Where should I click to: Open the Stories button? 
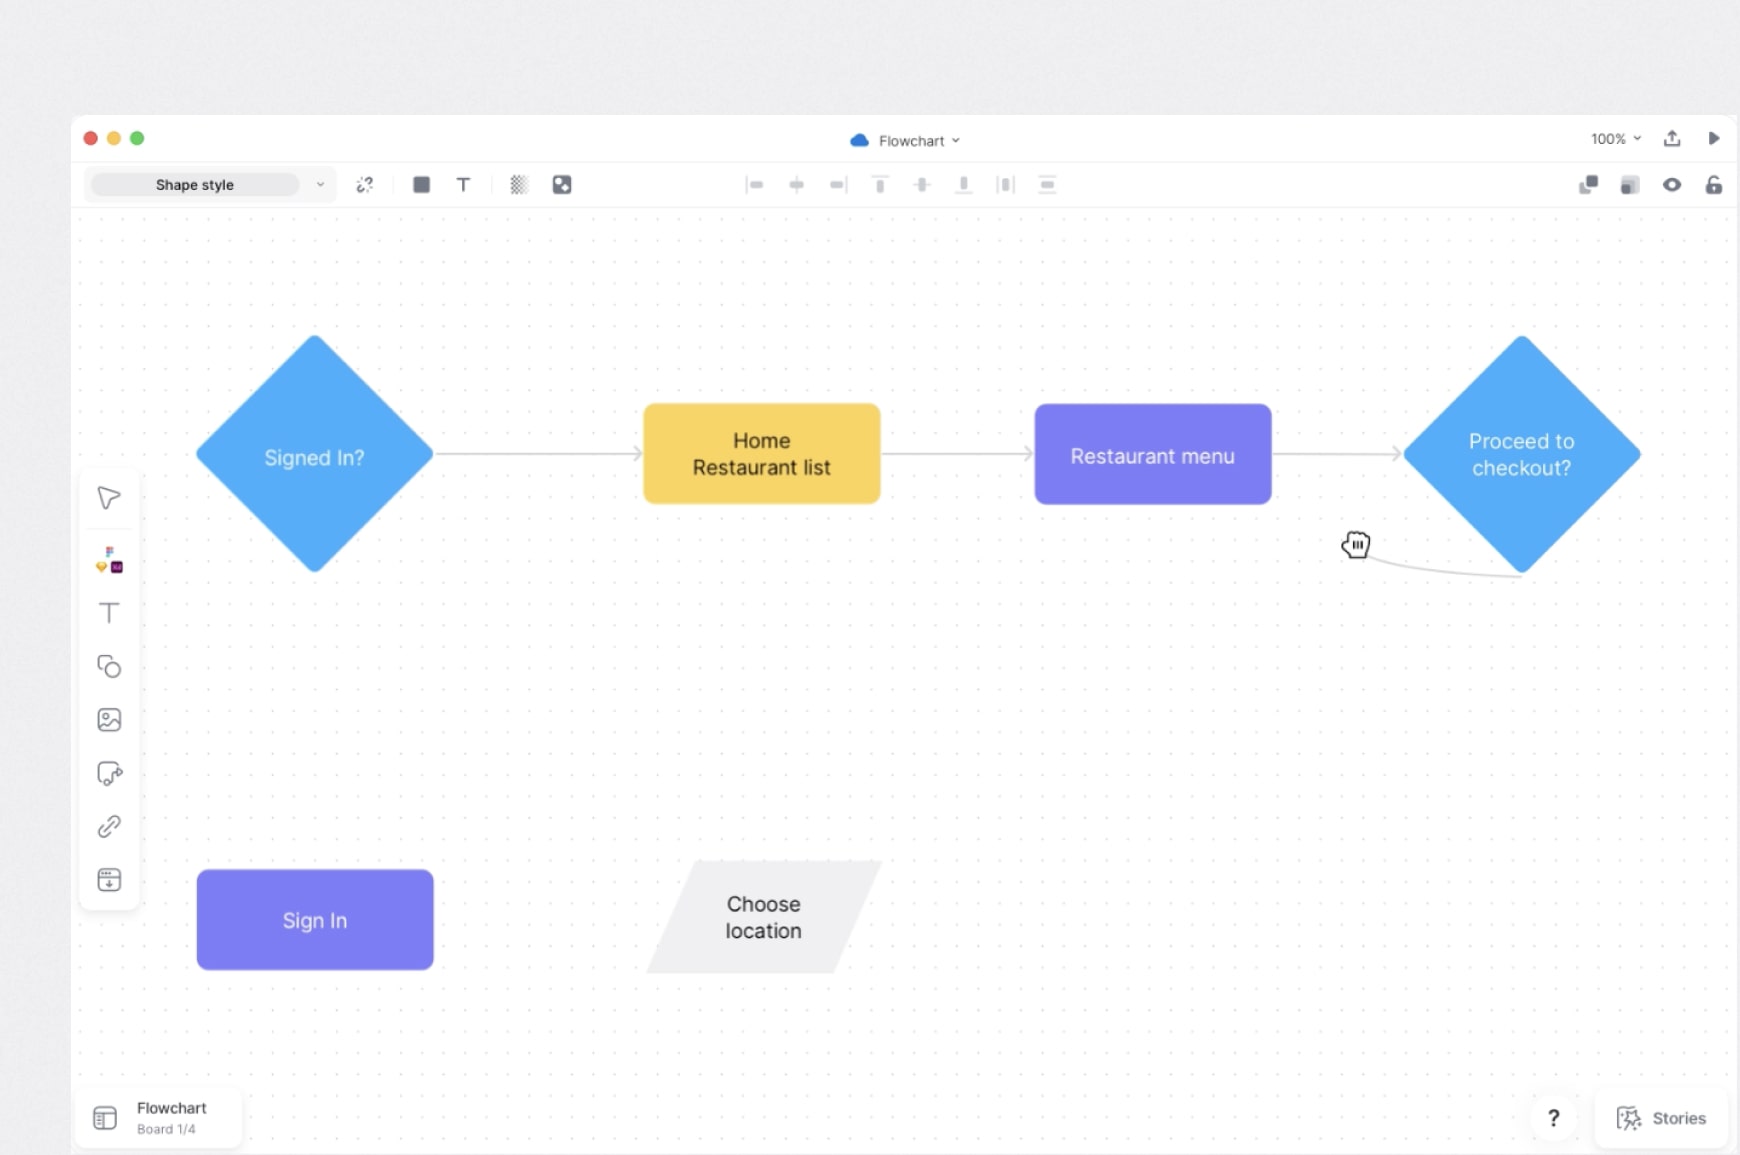(x=1661, y=1118)
